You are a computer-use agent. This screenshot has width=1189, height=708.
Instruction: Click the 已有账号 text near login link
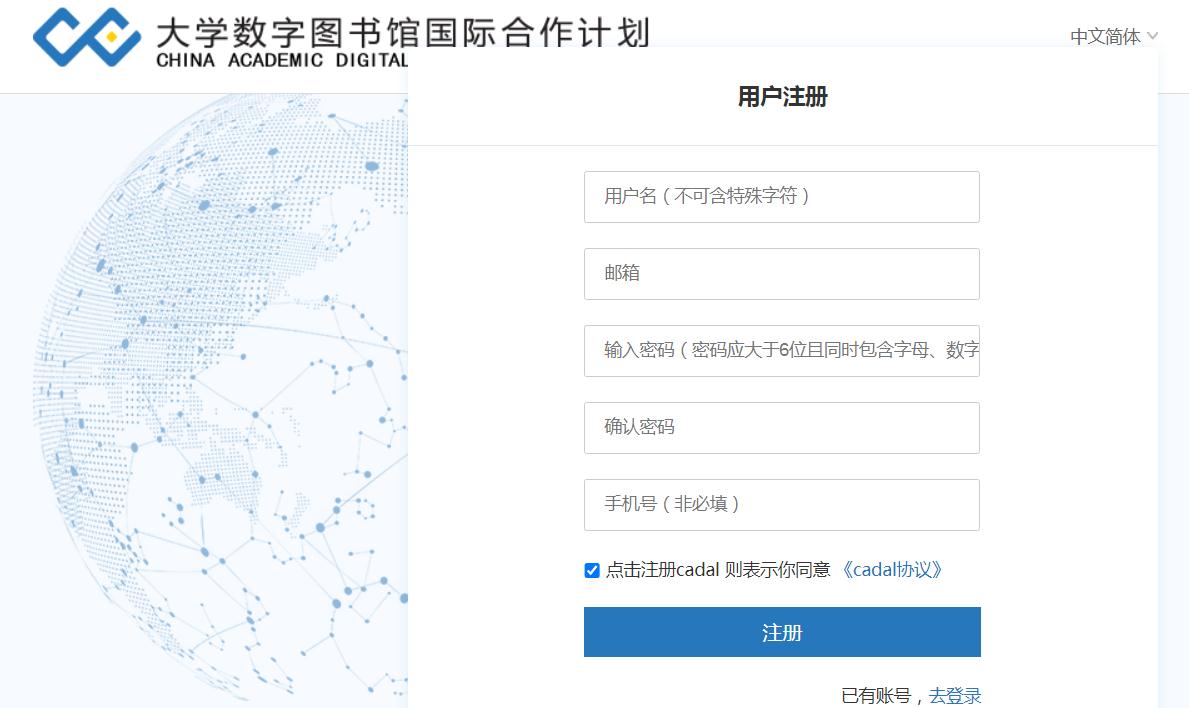point(875,696)
